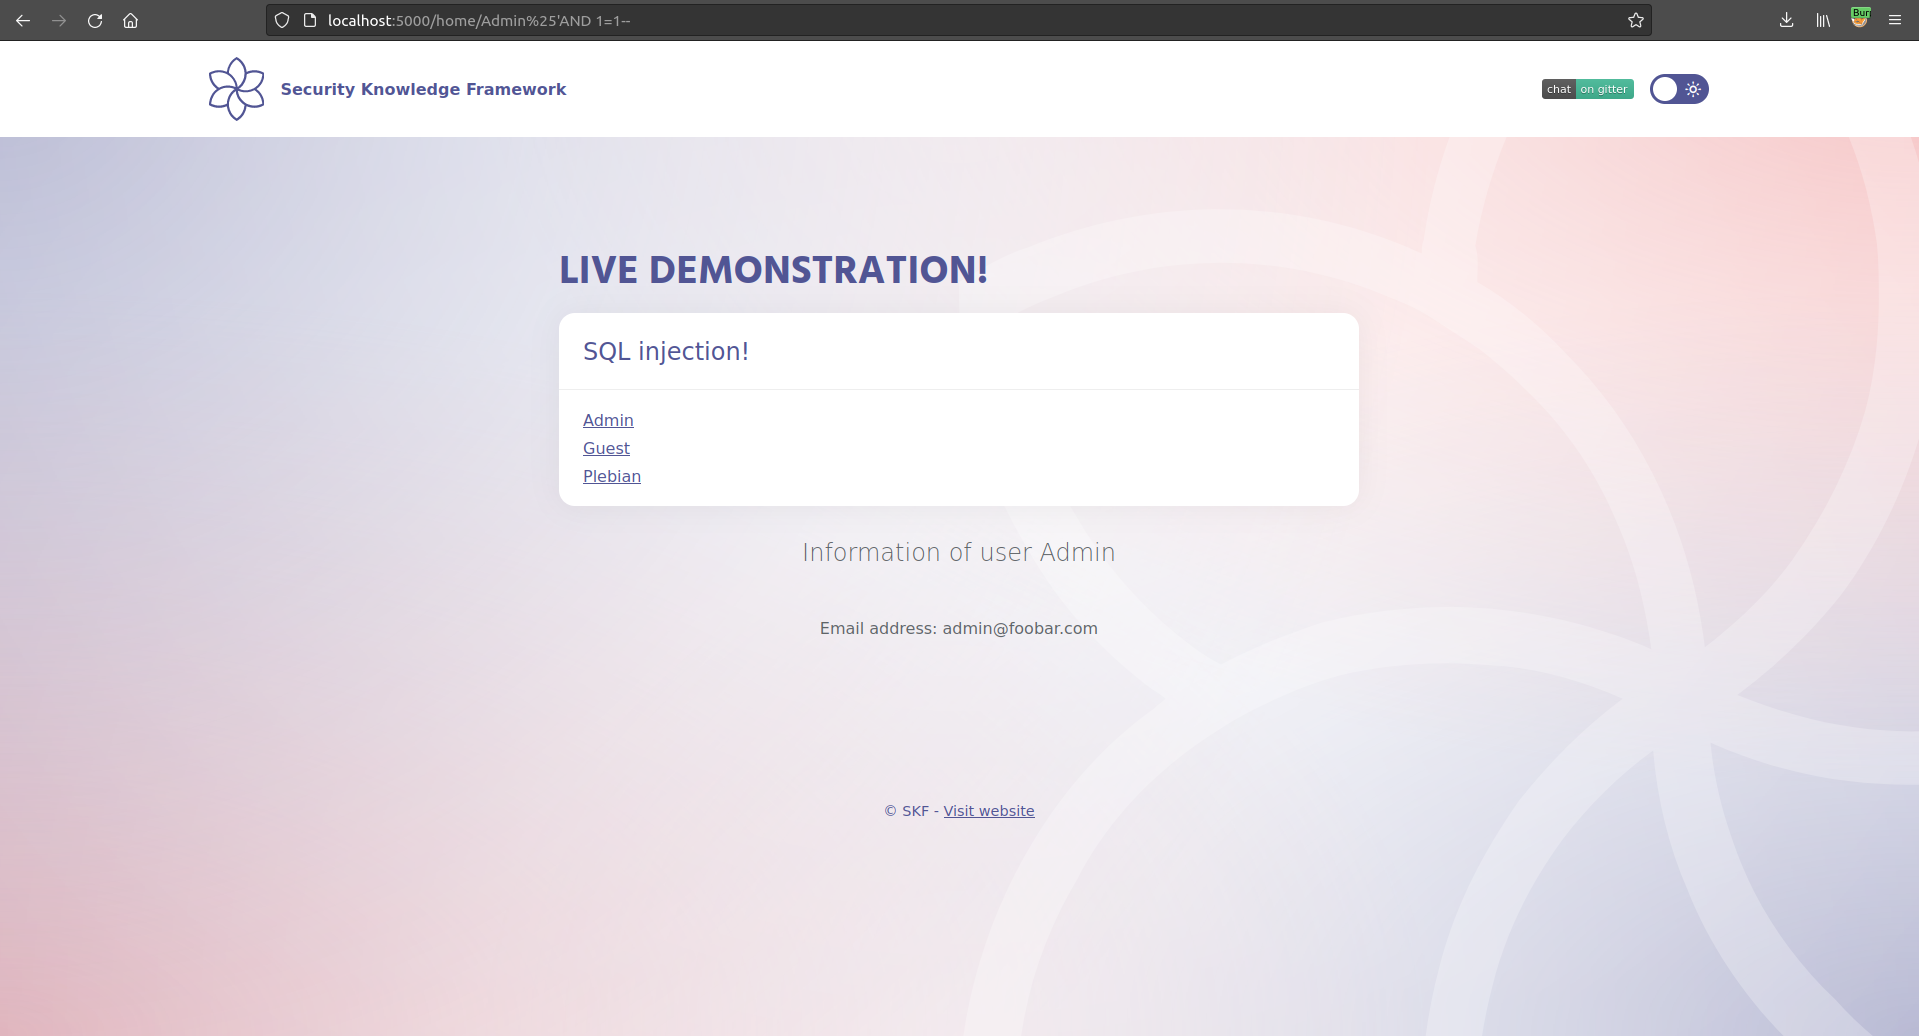Reload the current page

[95, 20]
